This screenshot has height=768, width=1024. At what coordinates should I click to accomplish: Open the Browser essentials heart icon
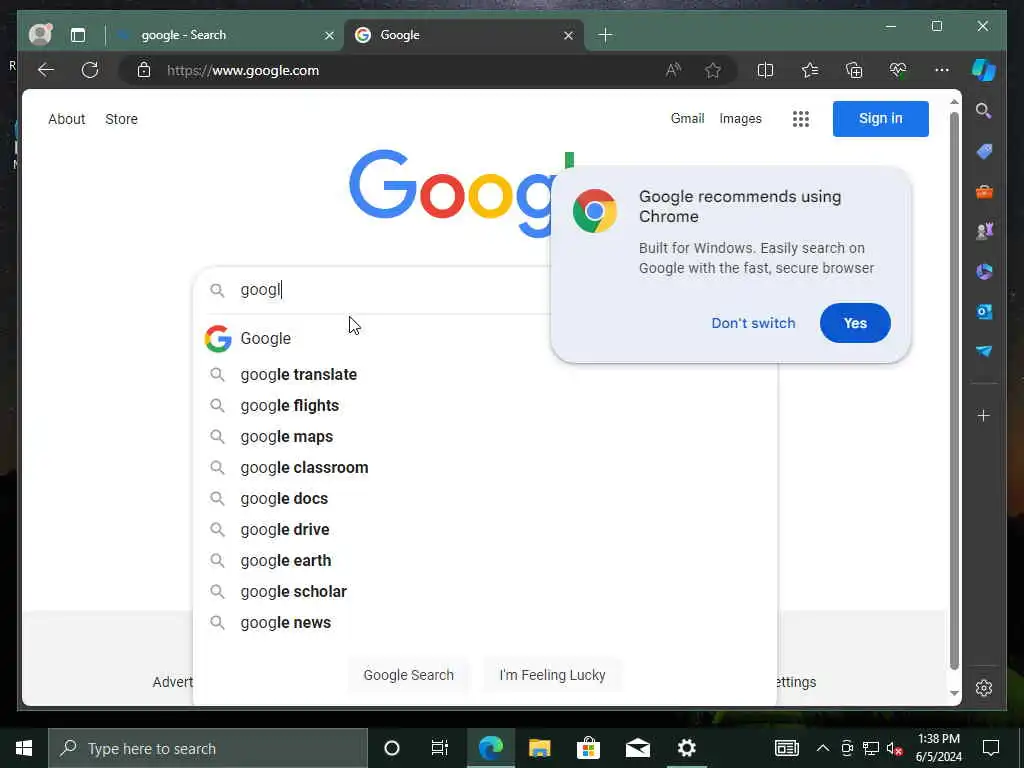click(898, 70)
